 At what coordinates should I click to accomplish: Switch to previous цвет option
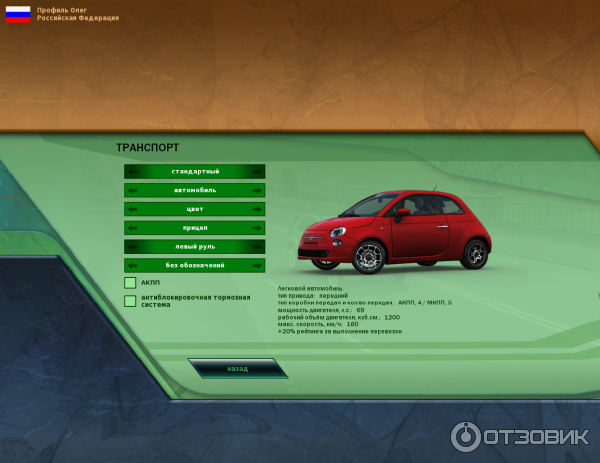[x=132, y=210]
